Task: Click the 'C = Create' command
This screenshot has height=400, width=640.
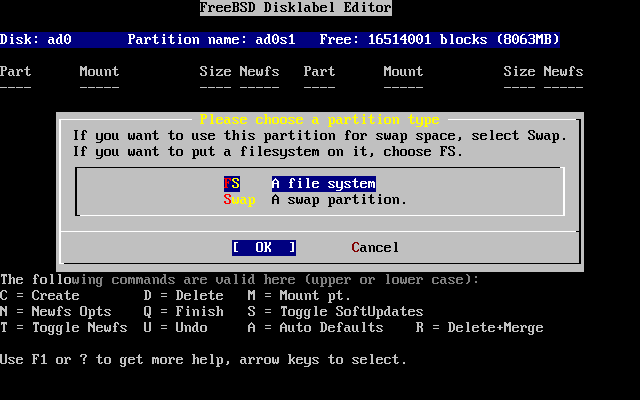Action: [x=40, y=295]
